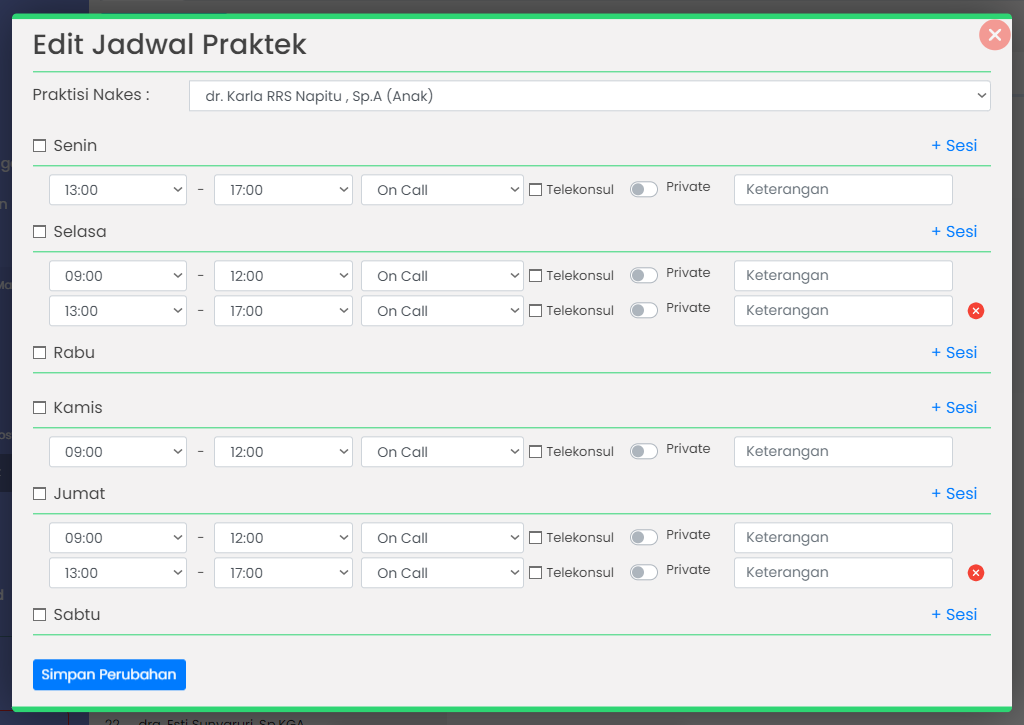The height and width of the screenshot is (725, 1024).
Task: Check Telekonsul for the Kamis session
Action: click(536, 452)
